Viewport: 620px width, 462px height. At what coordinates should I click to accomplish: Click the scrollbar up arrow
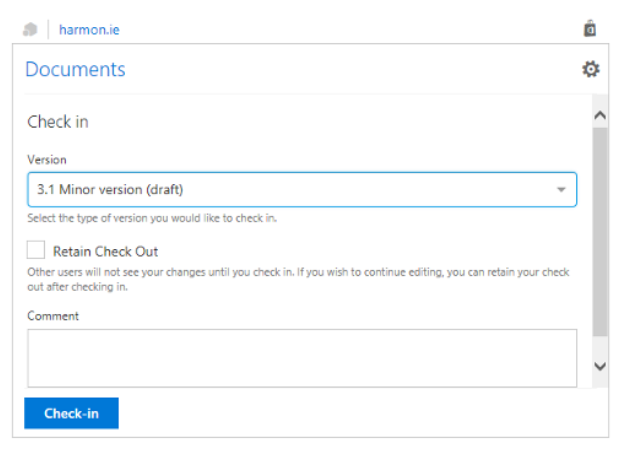[x=600, y=115]
